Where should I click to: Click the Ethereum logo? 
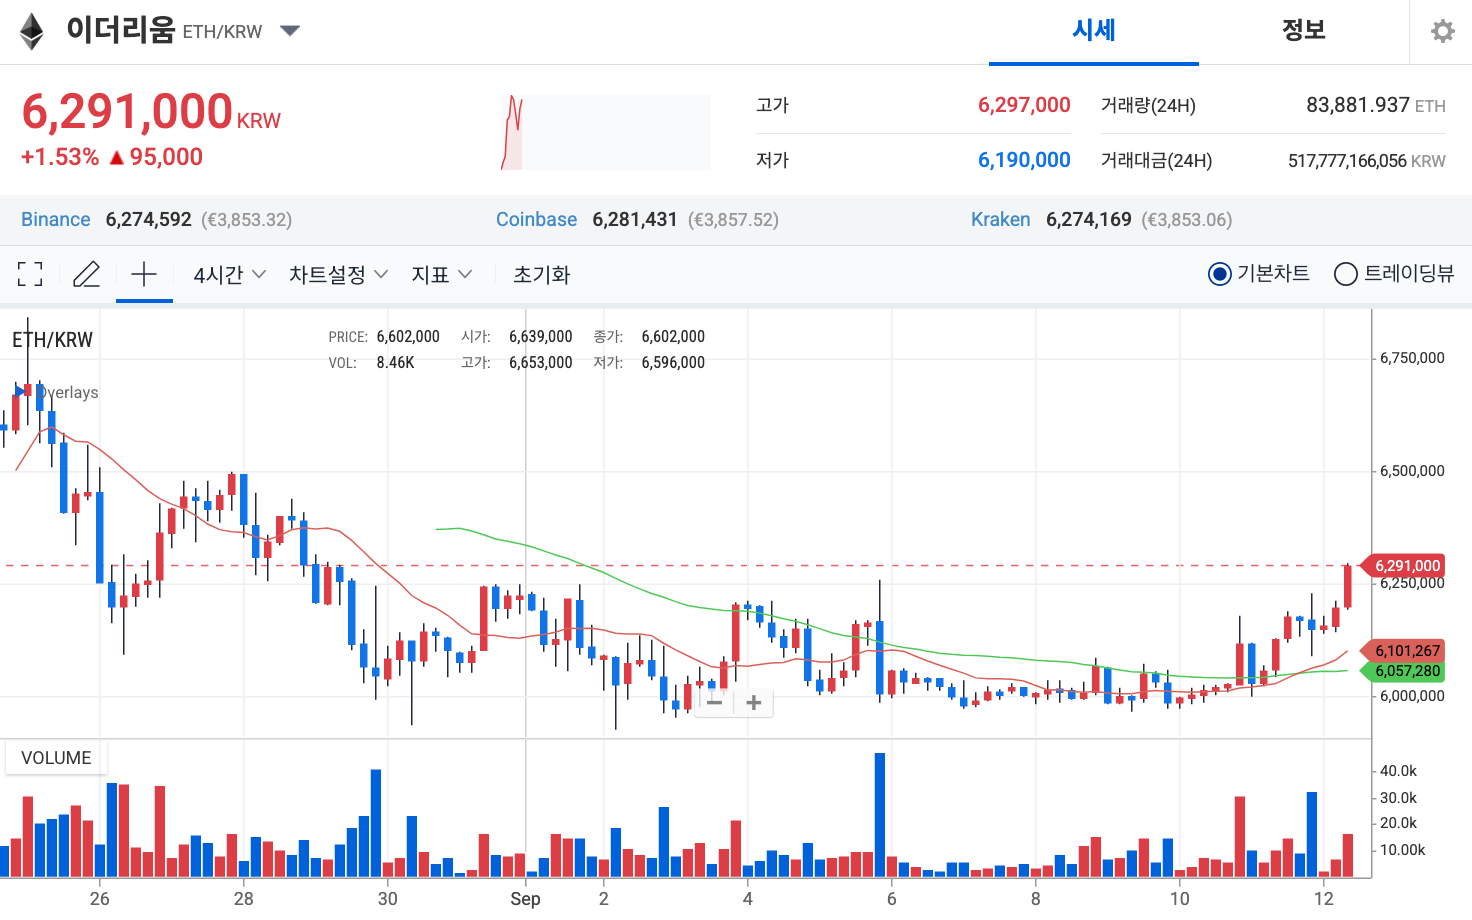coord(31,31)
